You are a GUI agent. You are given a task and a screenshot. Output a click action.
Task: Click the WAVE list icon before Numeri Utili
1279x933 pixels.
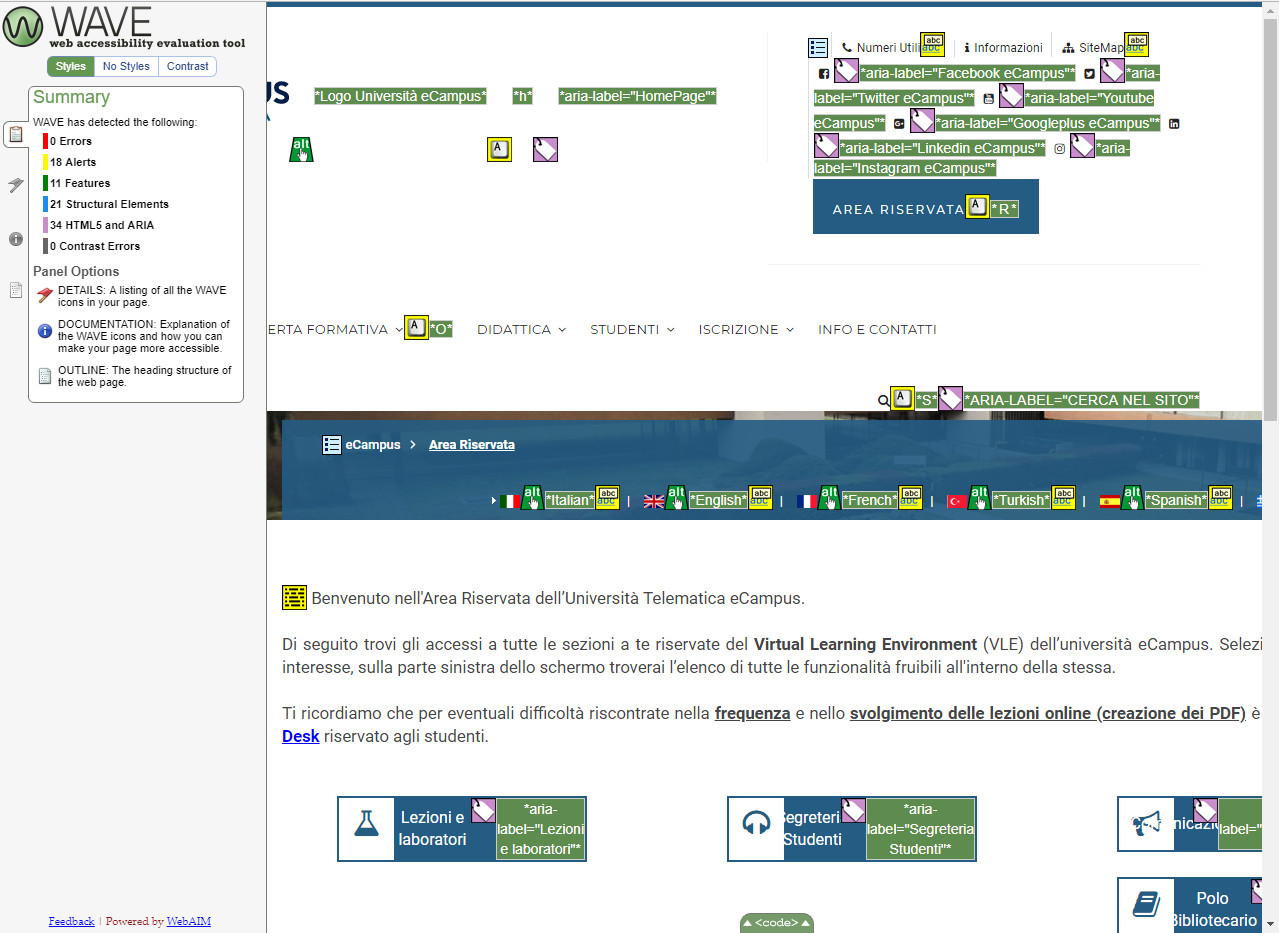818,47
